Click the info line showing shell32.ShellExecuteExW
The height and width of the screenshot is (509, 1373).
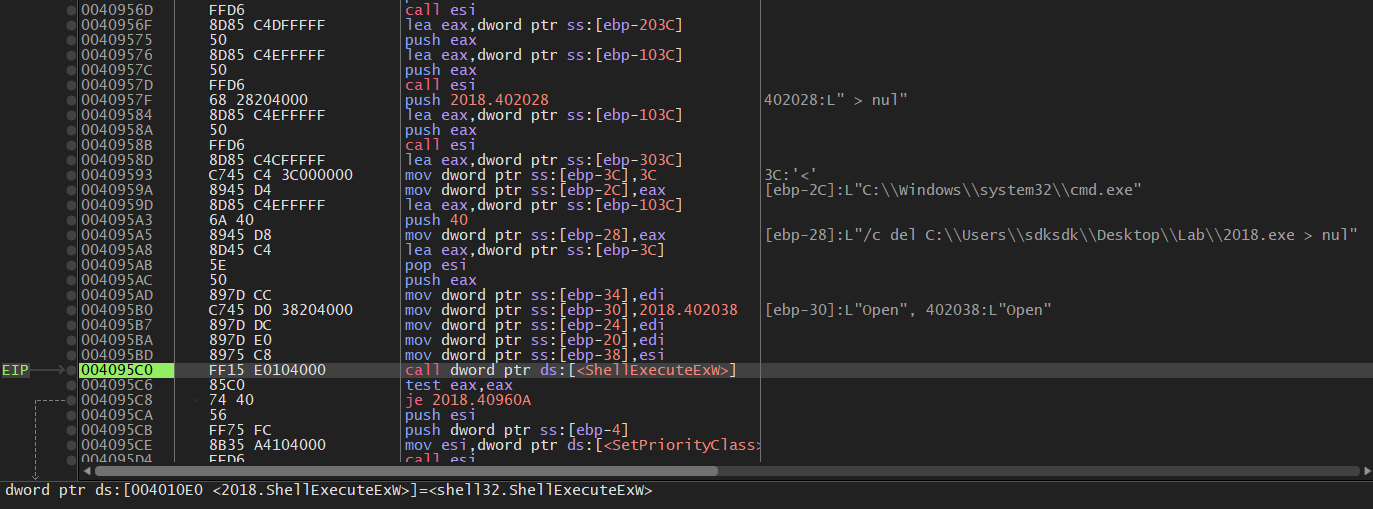[329, 491]
